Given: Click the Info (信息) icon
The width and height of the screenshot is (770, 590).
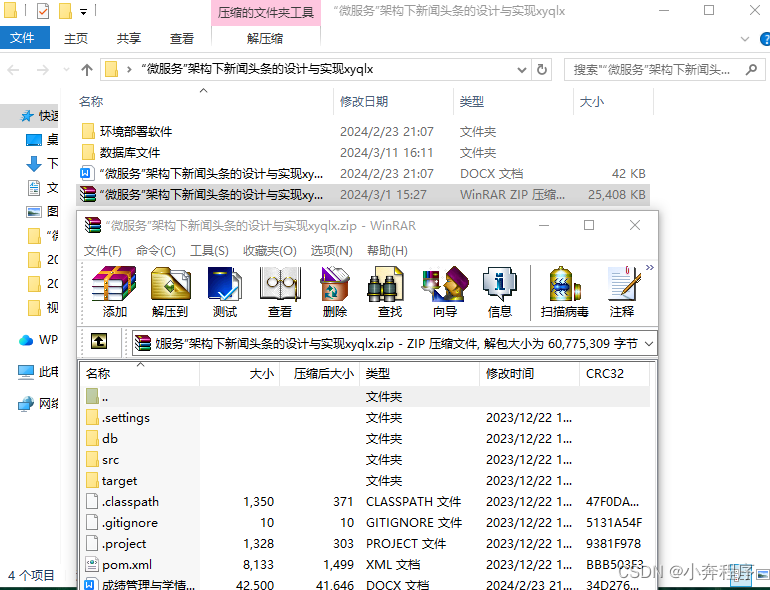Looking at the screenshot, I should [x=500, y=292].
